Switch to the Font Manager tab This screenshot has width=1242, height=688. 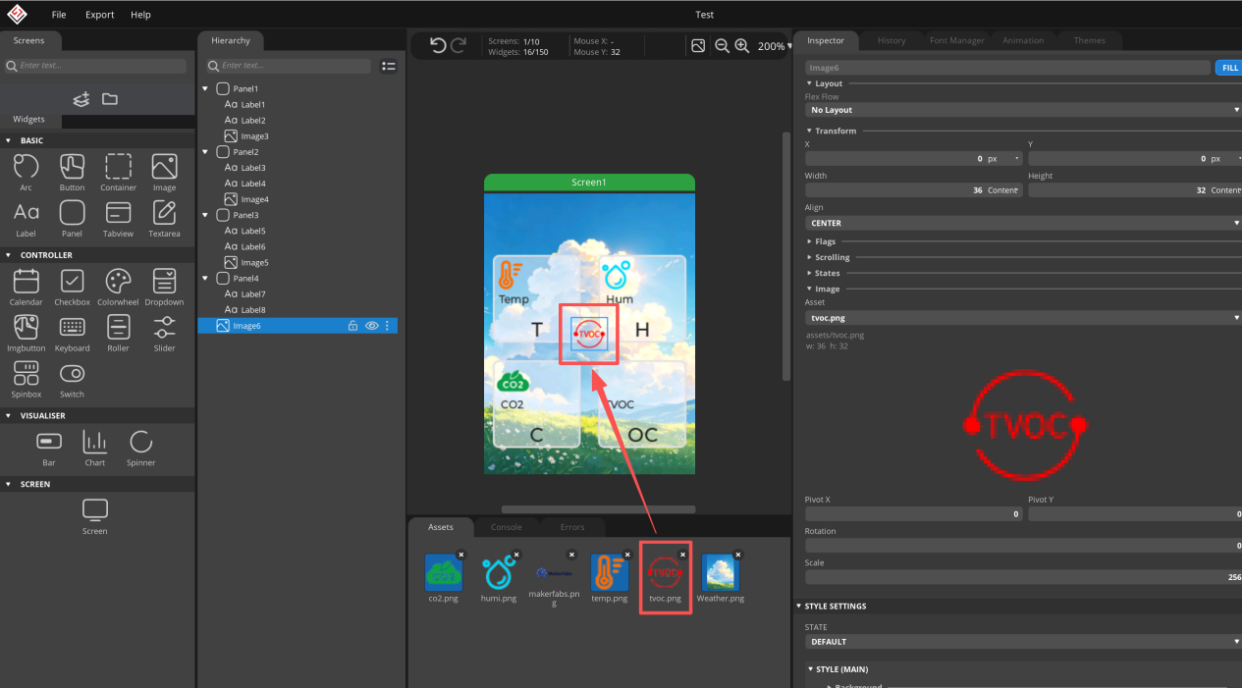[x=957, y=41]
